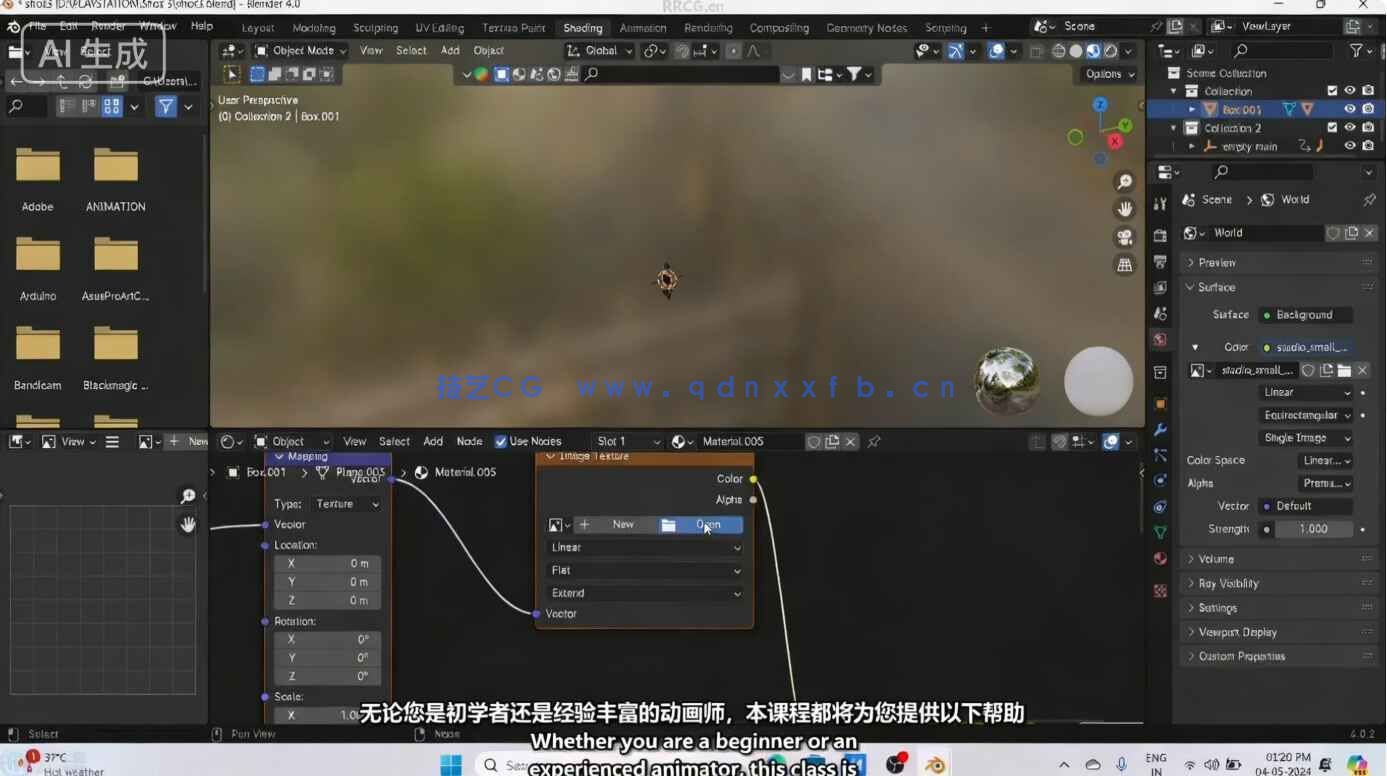Click the yellow Color output socket of Image Texture
The height and width of the screenshot is (776, 1387).
pyautogui.click(x=754, y=478)
